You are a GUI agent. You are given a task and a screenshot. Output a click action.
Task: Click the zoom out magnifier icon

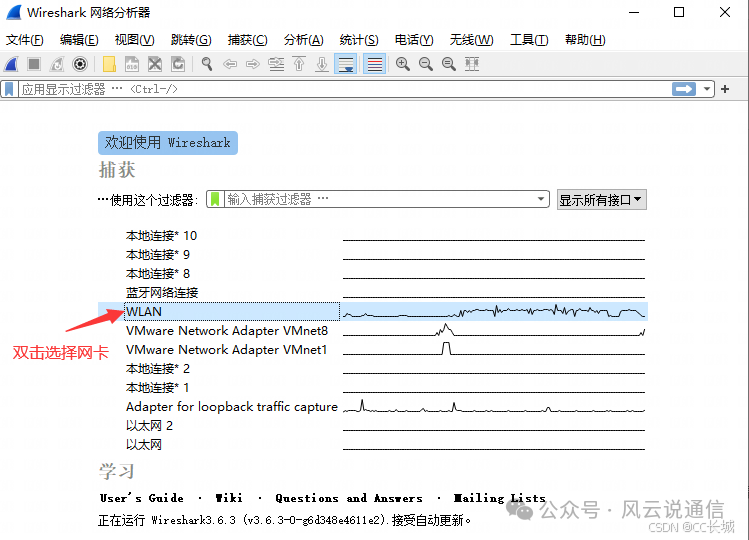(426, 64)
